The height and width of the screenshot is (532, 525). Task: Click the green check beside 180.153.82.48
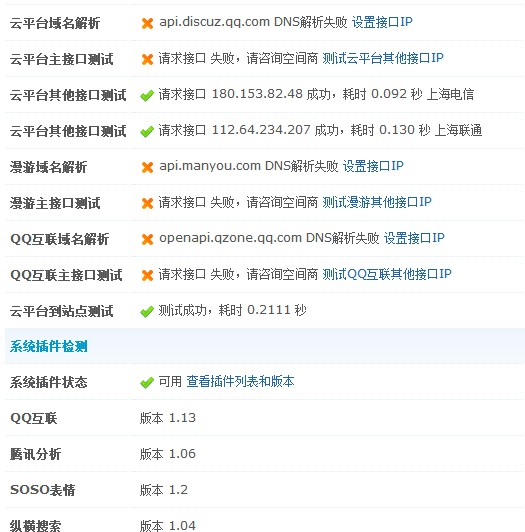click(147, 95)
